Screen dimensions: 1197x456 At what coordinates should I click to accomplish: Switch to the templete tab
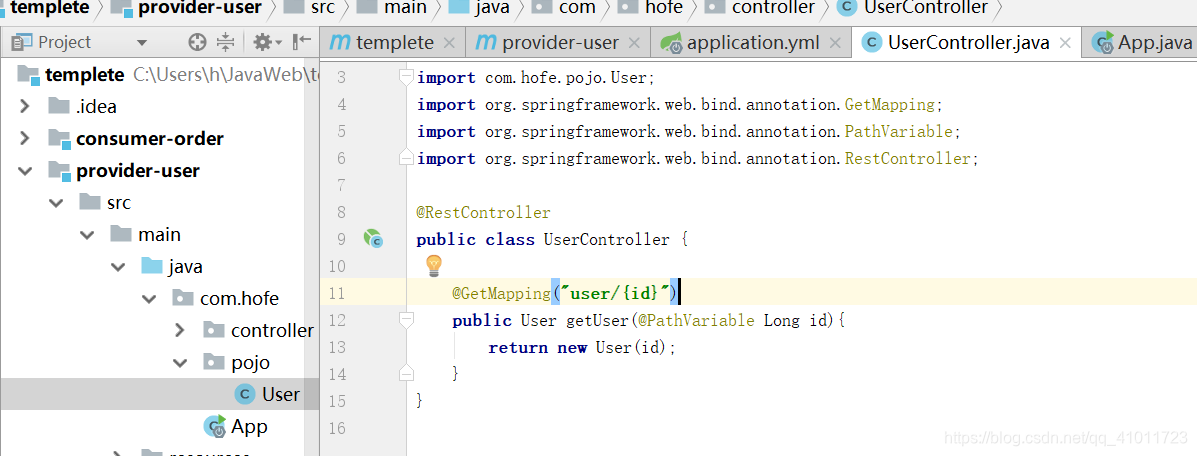[395, 43]
